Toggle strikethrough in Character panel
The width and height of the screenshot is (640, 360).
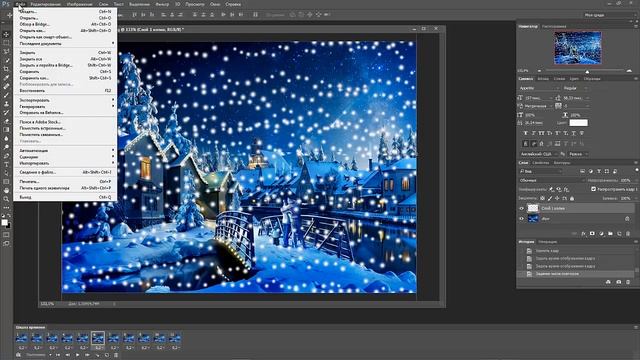582,133
